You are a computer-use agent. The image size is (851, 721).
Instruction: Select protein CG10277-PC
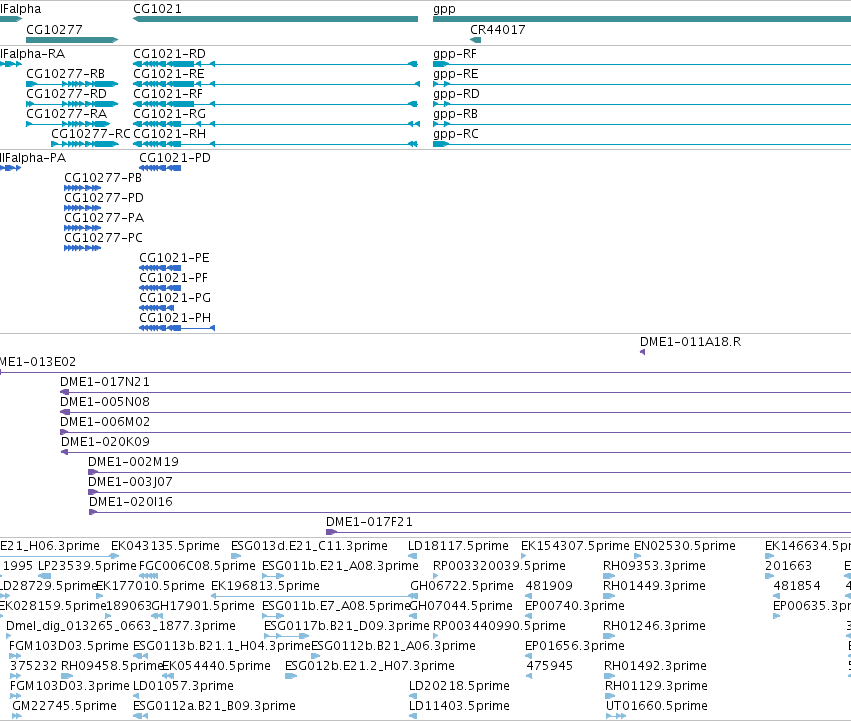point(82,248)
